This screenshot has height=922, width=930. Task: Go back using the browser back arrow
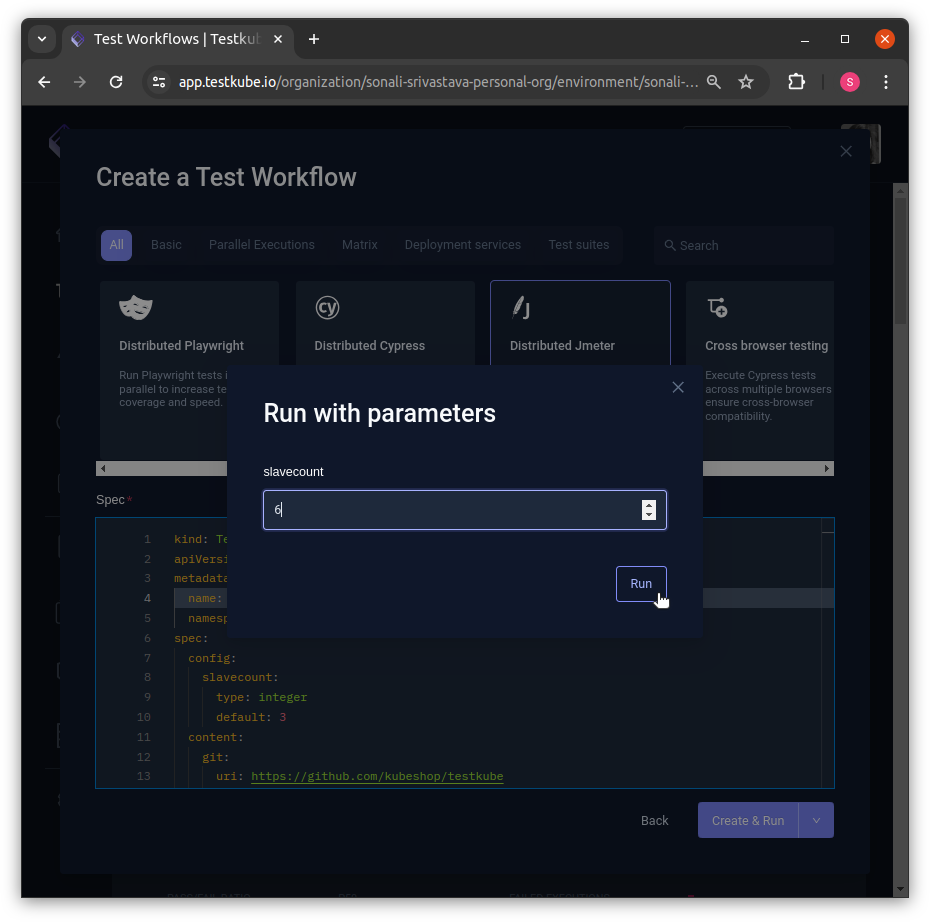point(44,82)
